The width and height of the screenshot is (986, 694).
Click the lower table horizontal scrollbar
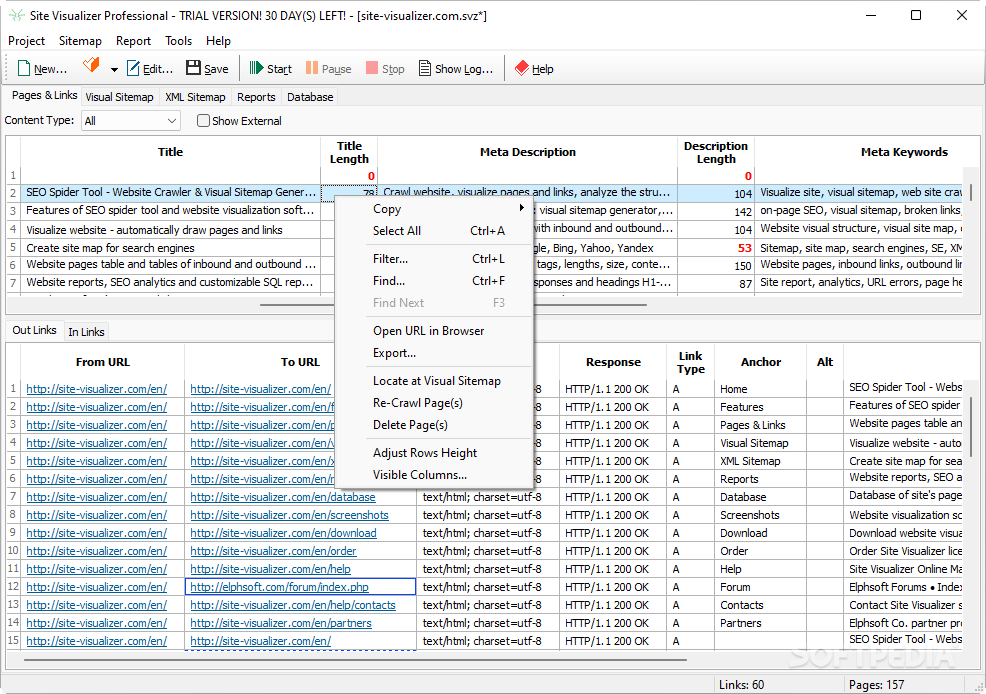[x=355, y=660]
